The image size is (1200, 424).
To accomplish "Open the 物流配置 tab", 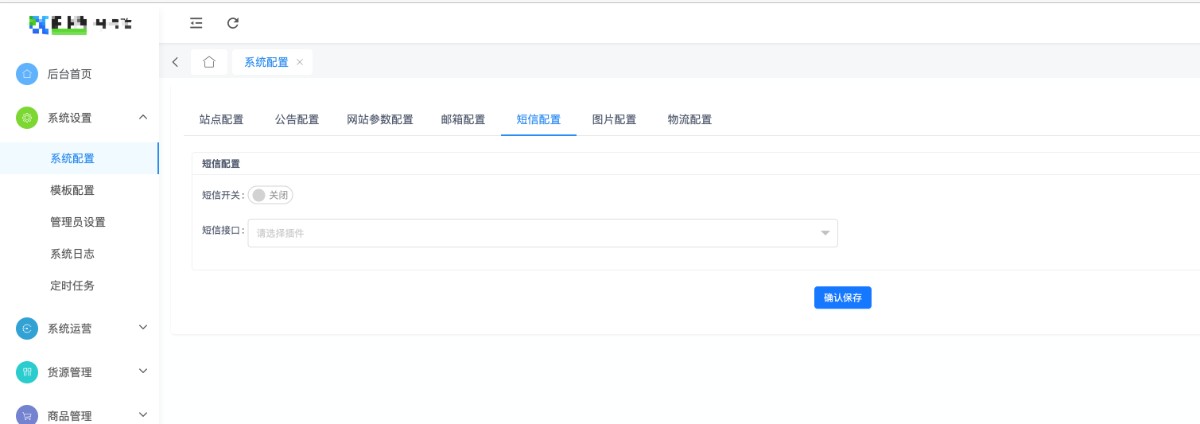I will pos(689,120).
